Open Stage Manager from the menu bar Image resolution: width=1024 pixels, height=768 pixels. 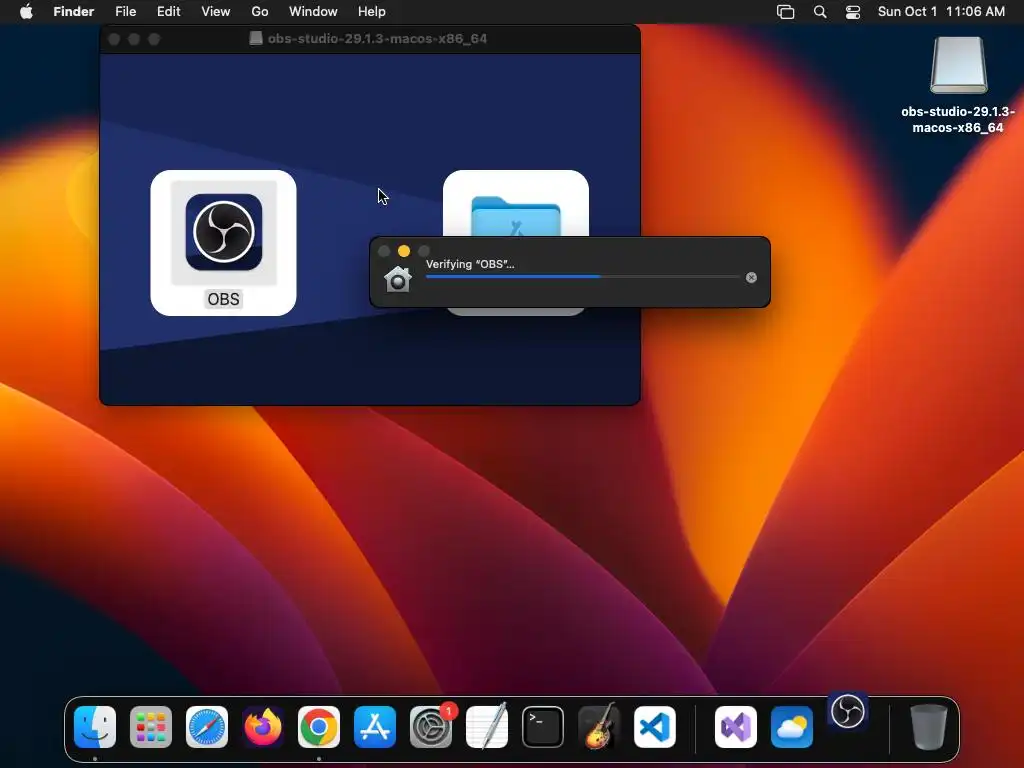(786, 12)
